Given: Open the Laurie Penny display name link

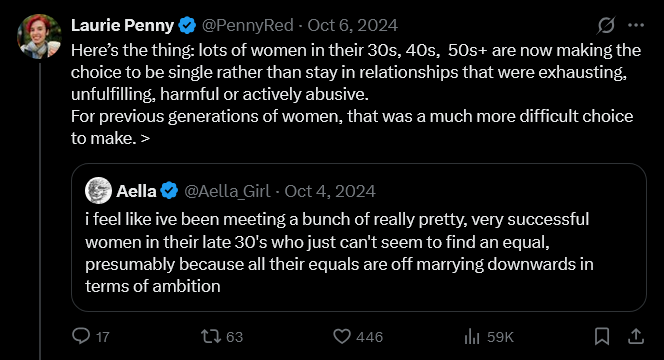Looking at the screenshot, I should click(x=122, y=25).
